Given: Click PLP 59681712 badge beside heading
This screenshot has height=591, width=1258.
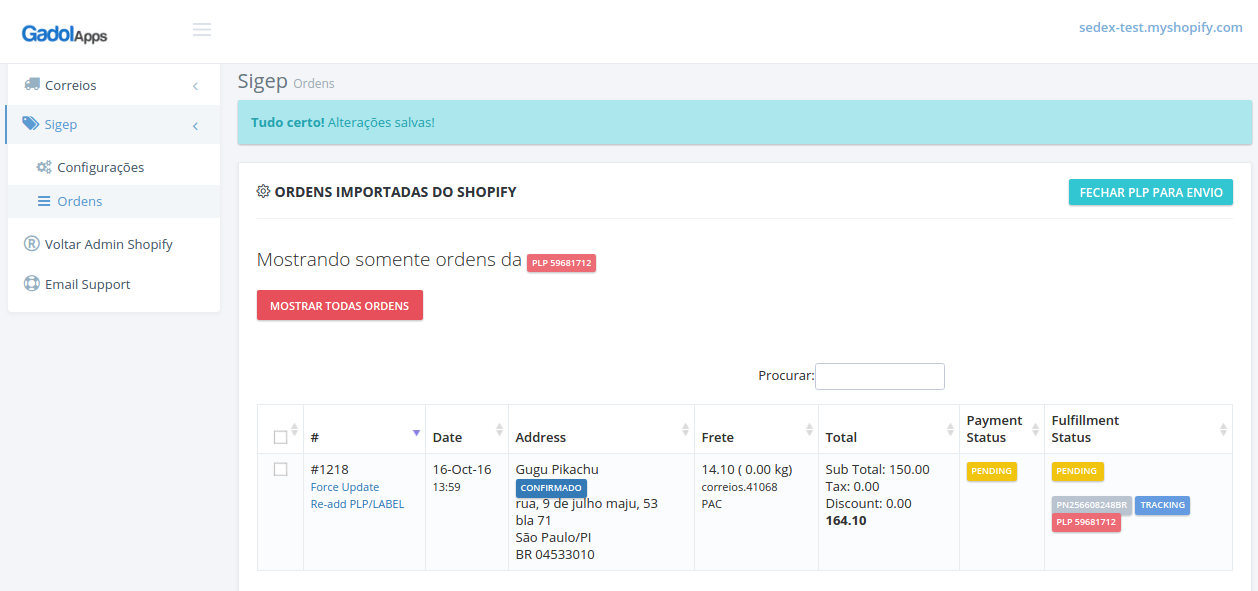Looking at the screenshot, I should click(x=561, y=263).
